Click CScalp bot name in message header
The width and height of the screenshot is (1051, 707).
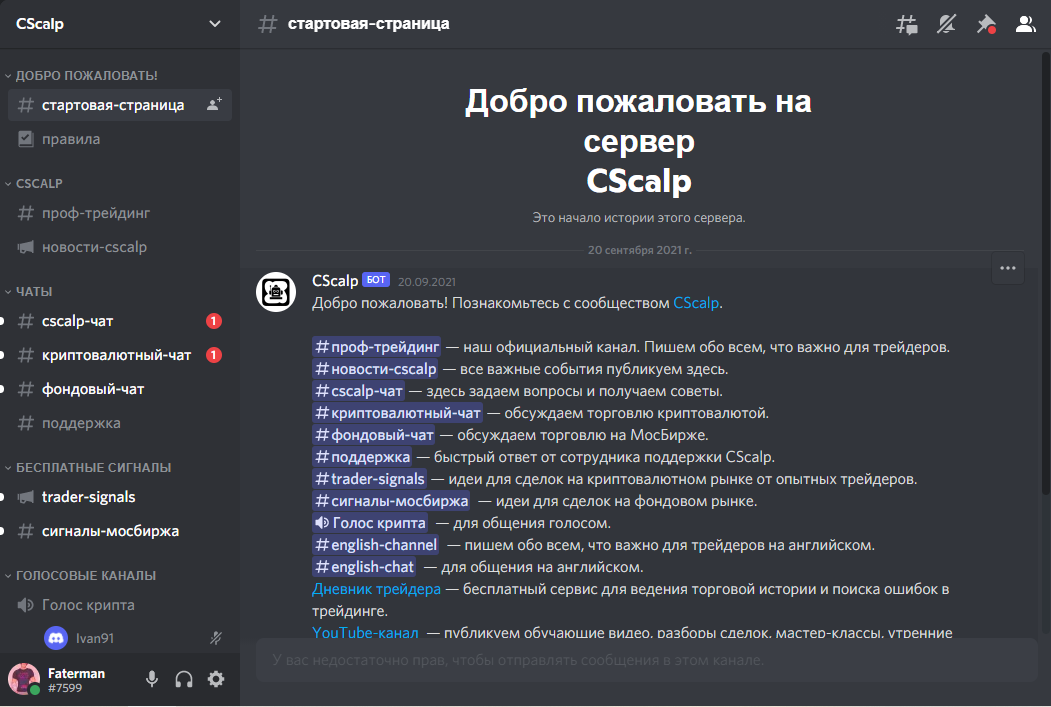pyautogui.click(x=335, y=281)
